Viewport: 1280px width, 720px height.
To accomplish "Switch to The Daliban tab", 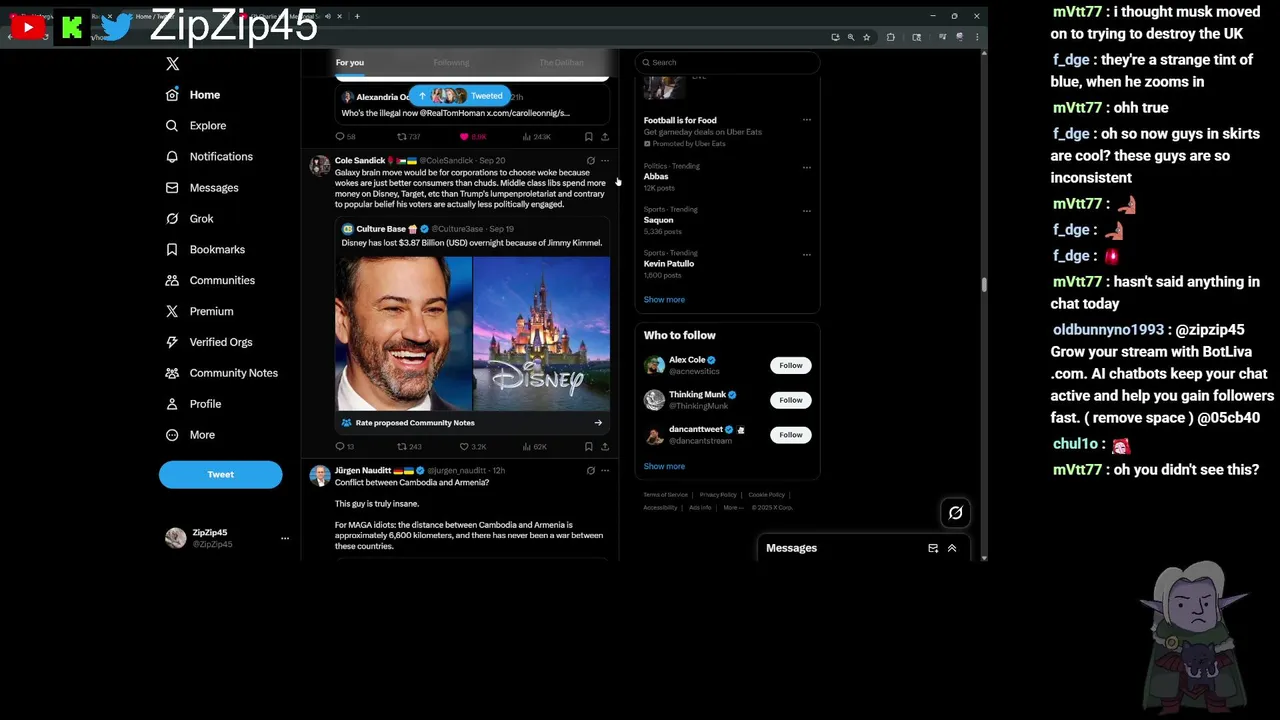I will [561, 63].
